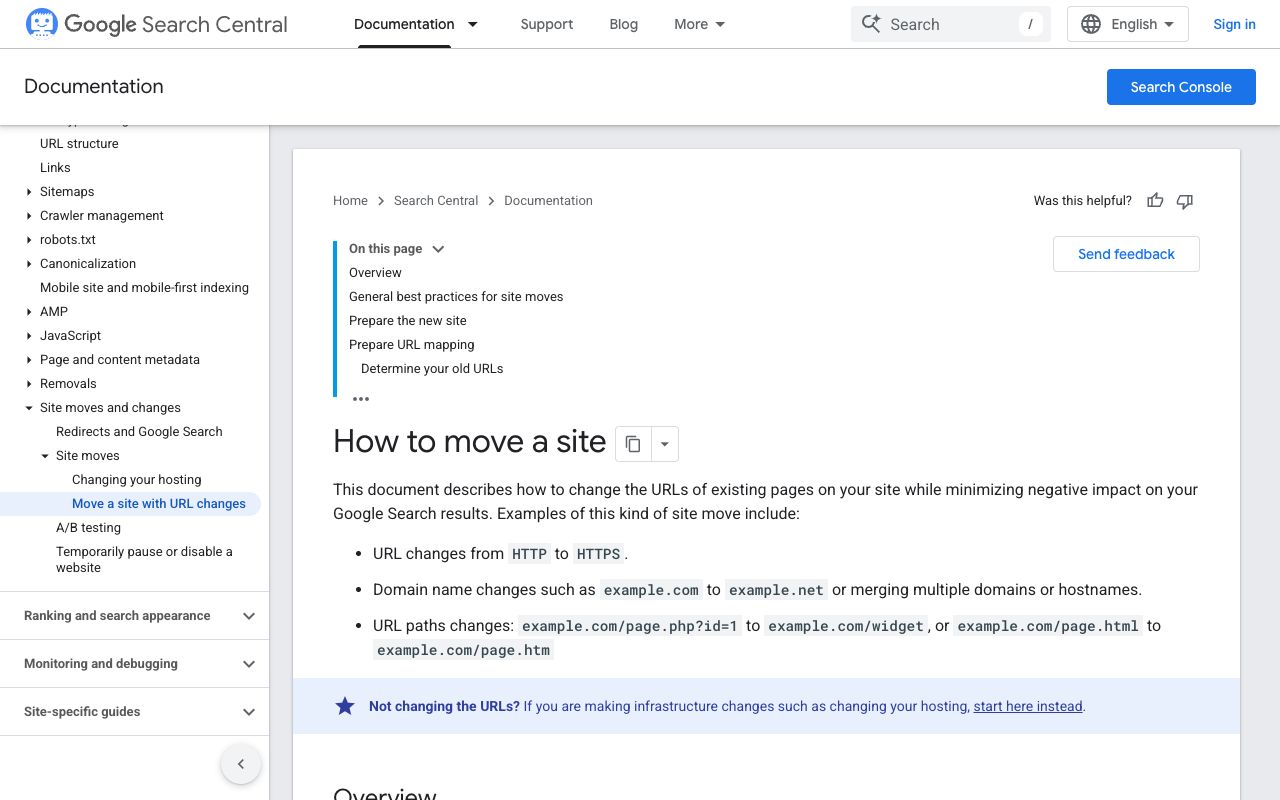Open the Documentation dropdown arrow in header
The width and height of the screenshot is (1280, 800).
(x=473, y=24)
